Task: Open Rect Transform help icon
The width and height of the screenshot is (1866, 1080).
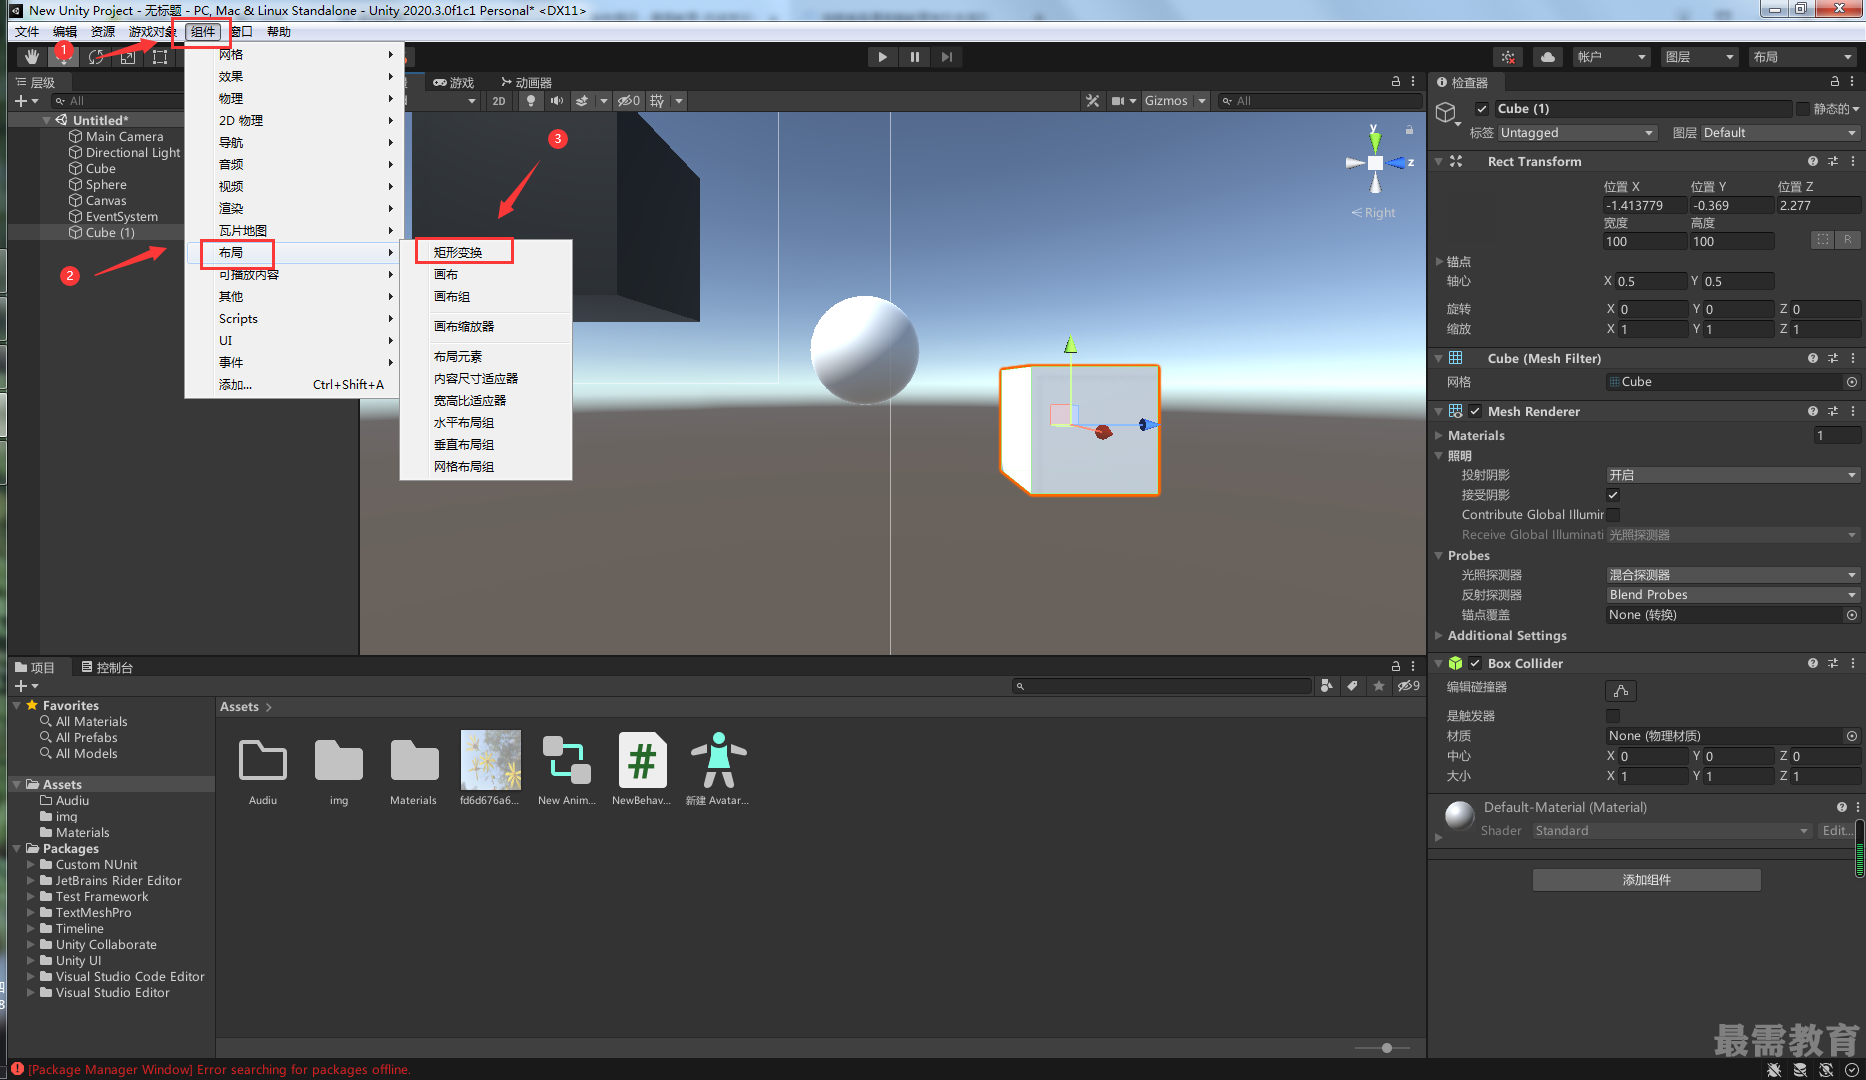Action: (x=1813, y=161)
